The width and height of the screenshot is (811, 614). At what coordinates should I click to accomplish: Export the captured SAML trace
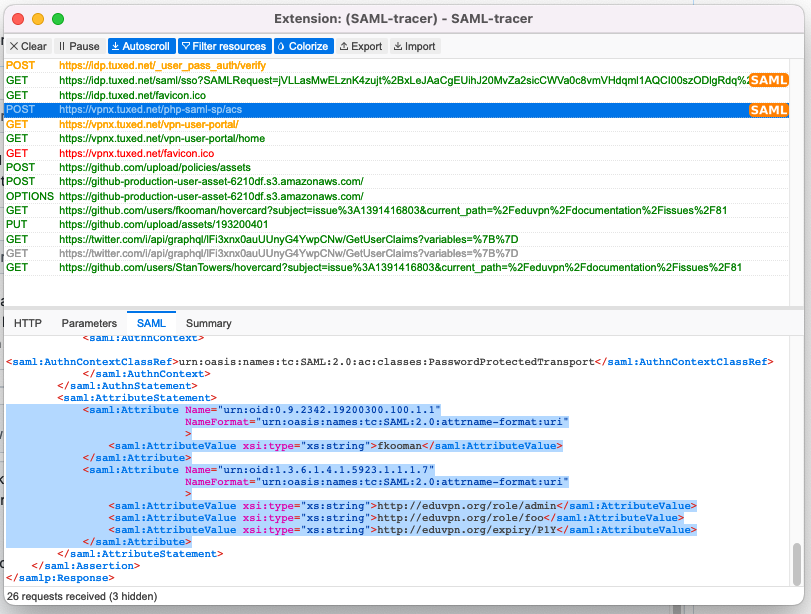pyautogui.click(x=360, y=46)
